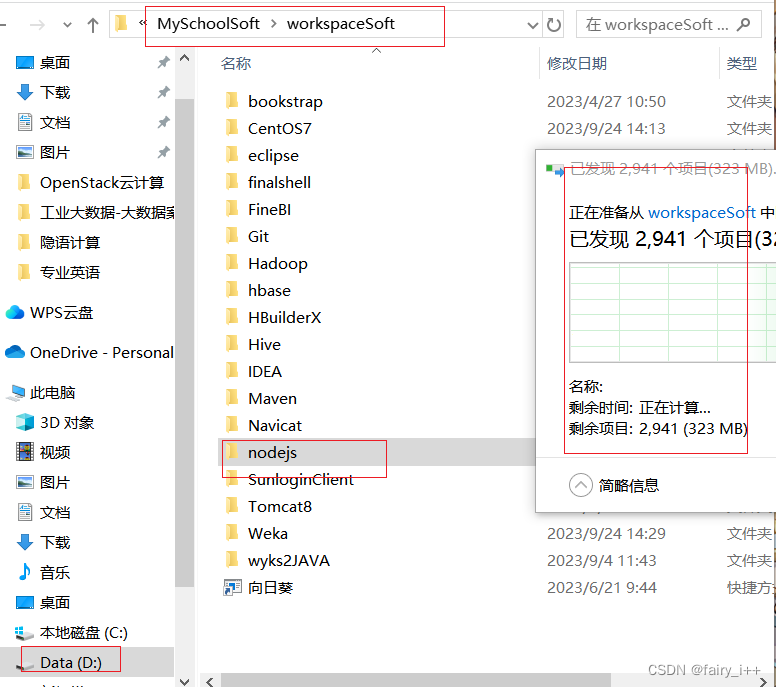Select the Hive folder icon
This screenshot has width=776, height=687.
pyautogui.click(x=232, y=344)
